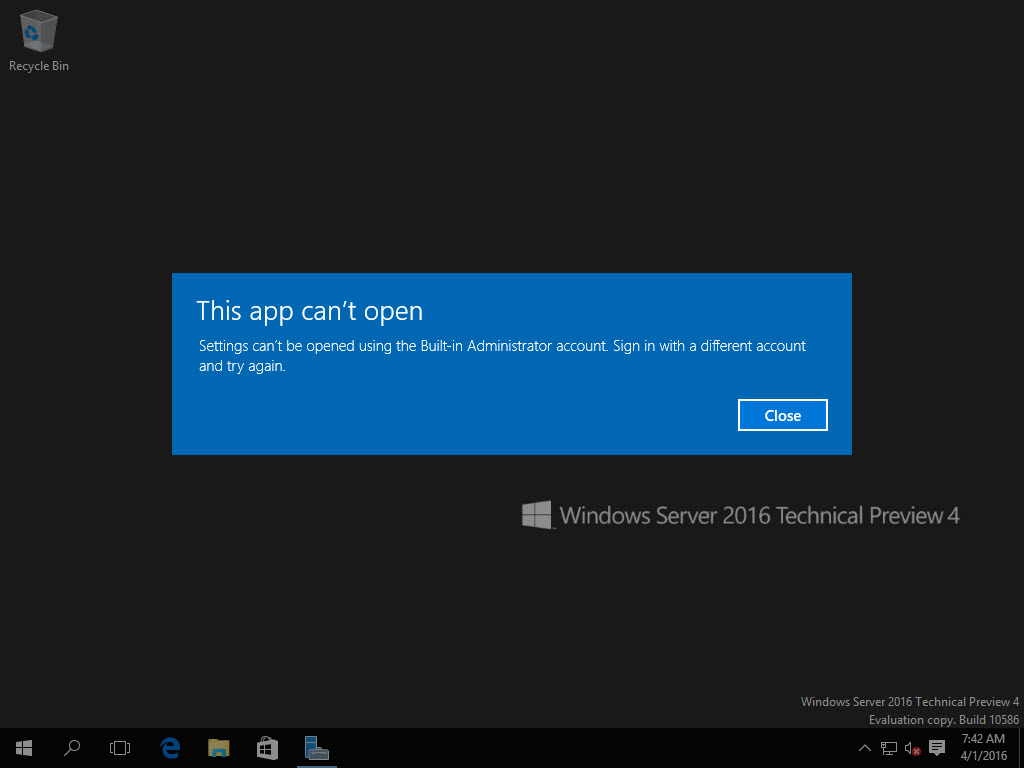Open the Windows Store
This screenshot has width=1024, height=768.
(x=266, y=747)
